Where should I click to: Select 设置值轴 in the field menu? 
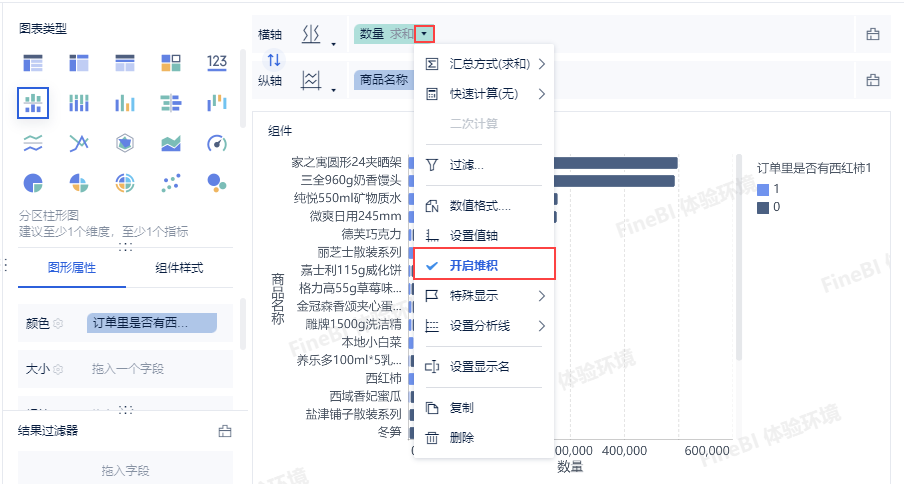(x=484, y=236)
